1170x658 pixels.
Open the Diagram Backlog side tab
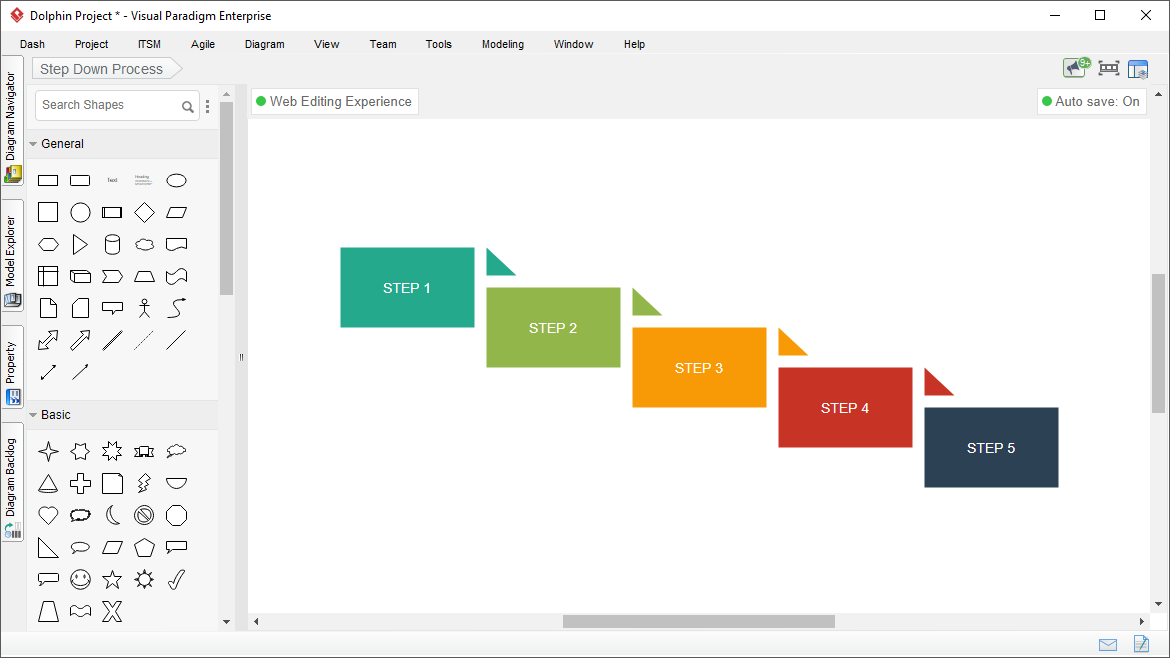12,482
